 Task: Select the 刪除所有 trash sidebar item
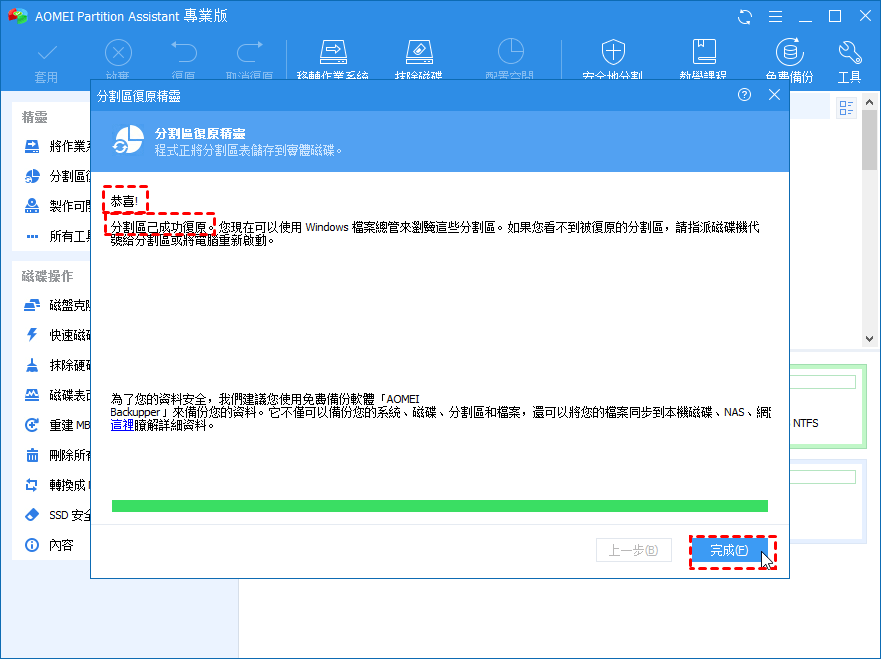point(57,455)
